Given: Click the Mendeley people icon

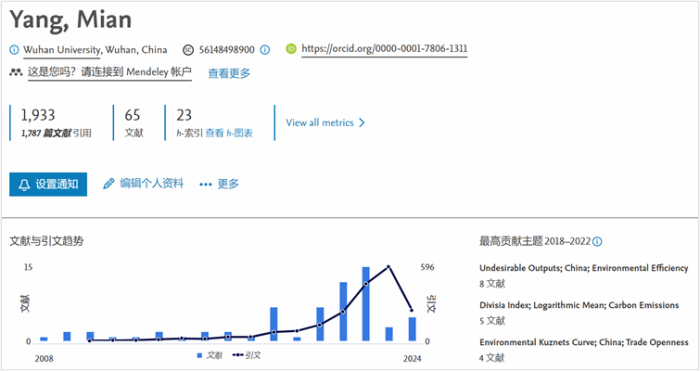Looking at the screenshot, I should pyautogui.click(x=16, y=72).
